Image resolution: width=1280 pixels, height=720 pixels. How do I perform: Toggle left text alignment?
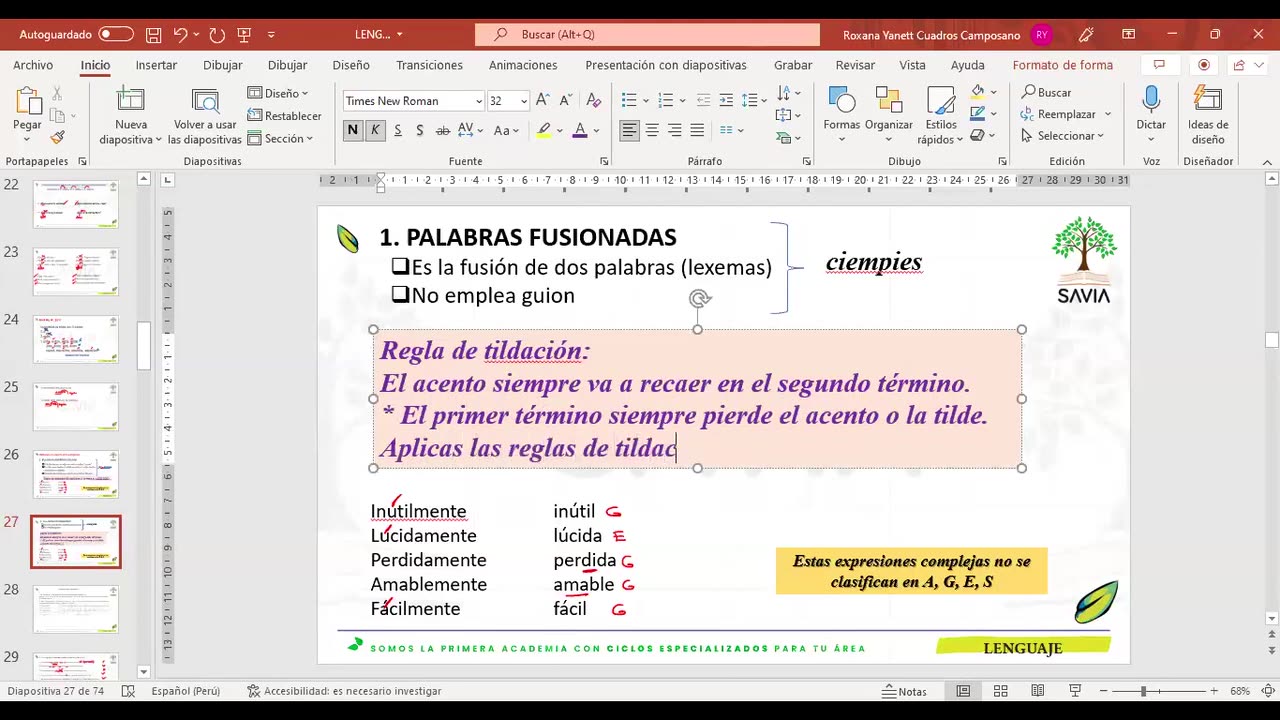click(x=629, y=130)
